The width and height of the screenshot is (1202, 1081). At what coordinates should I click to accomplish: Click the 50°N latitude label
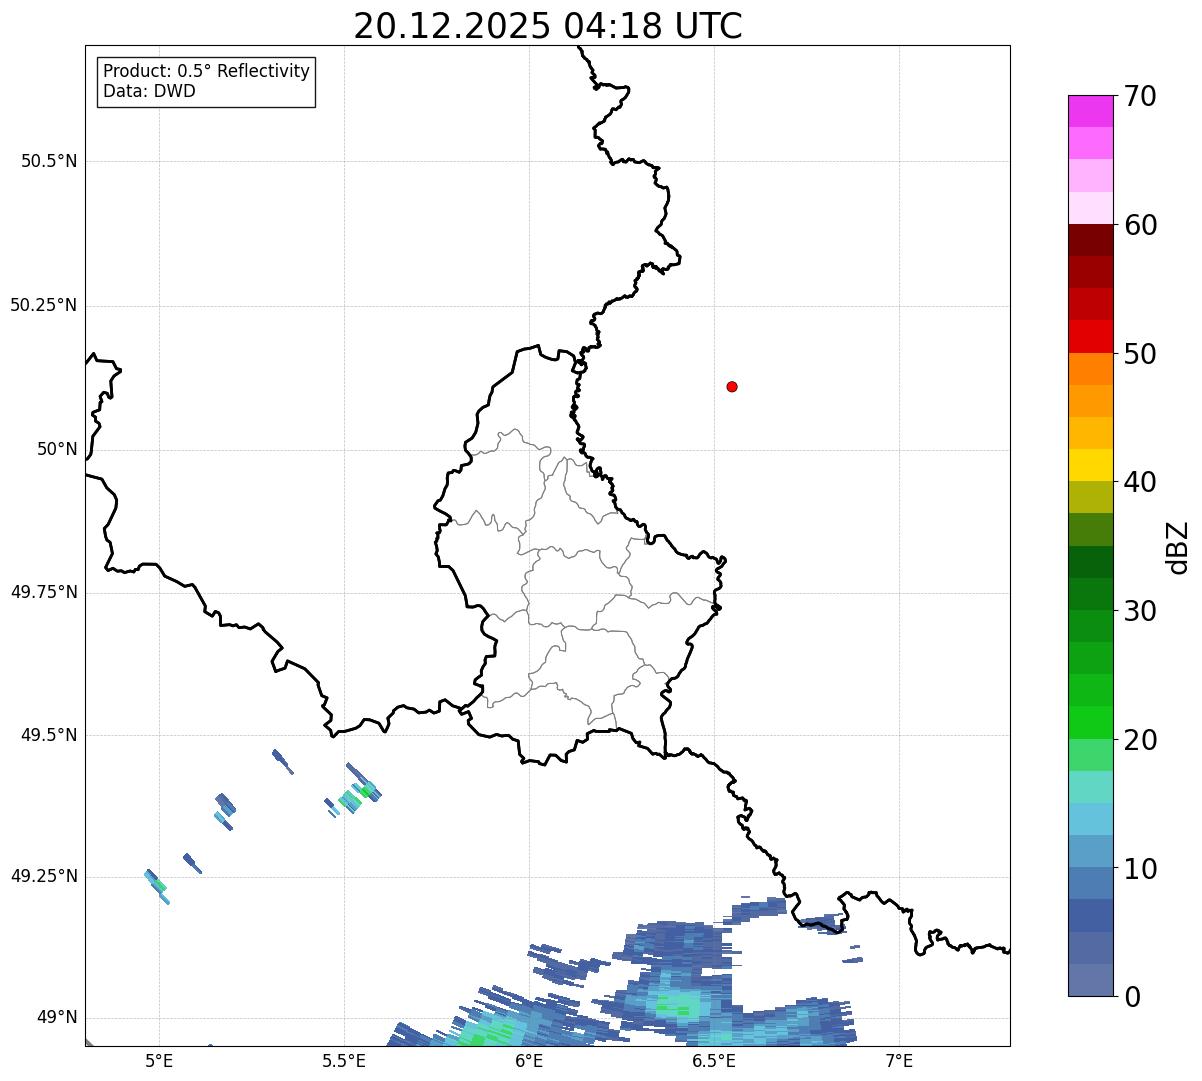tap(57, 449)
